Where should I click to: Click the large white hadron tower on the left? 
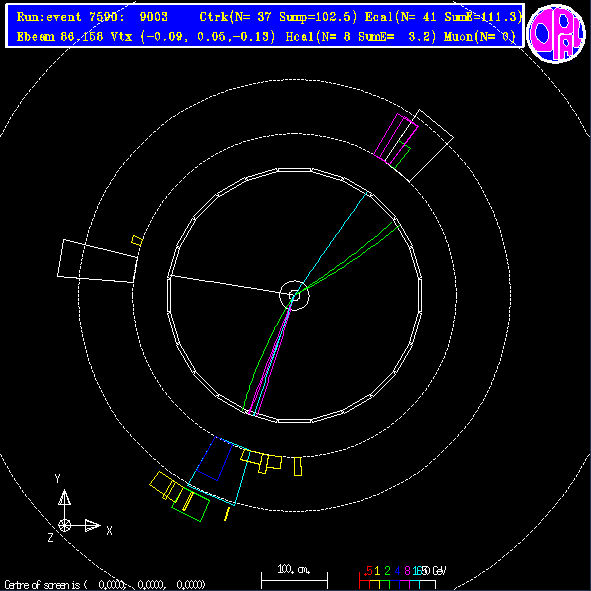[97, 261]
